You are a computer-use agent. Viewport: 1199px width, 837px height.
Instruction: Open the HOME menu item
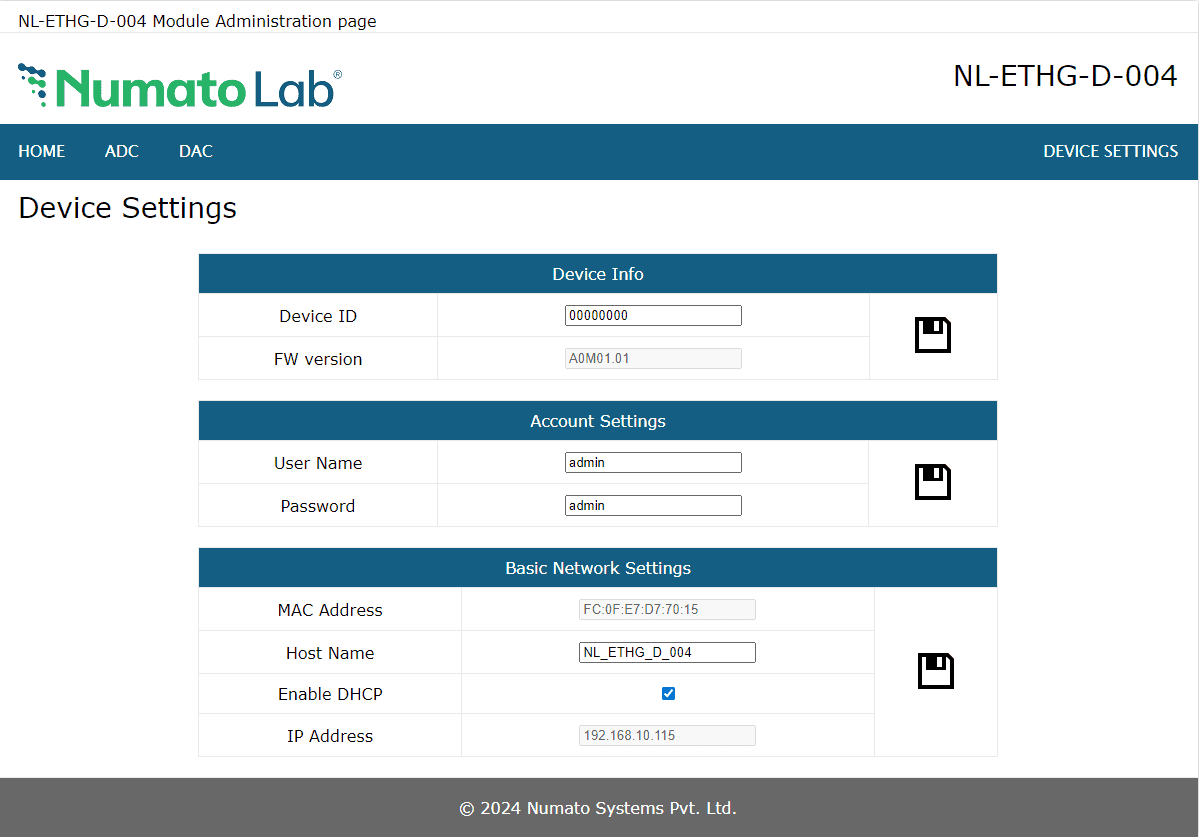[x=42, y=151]
